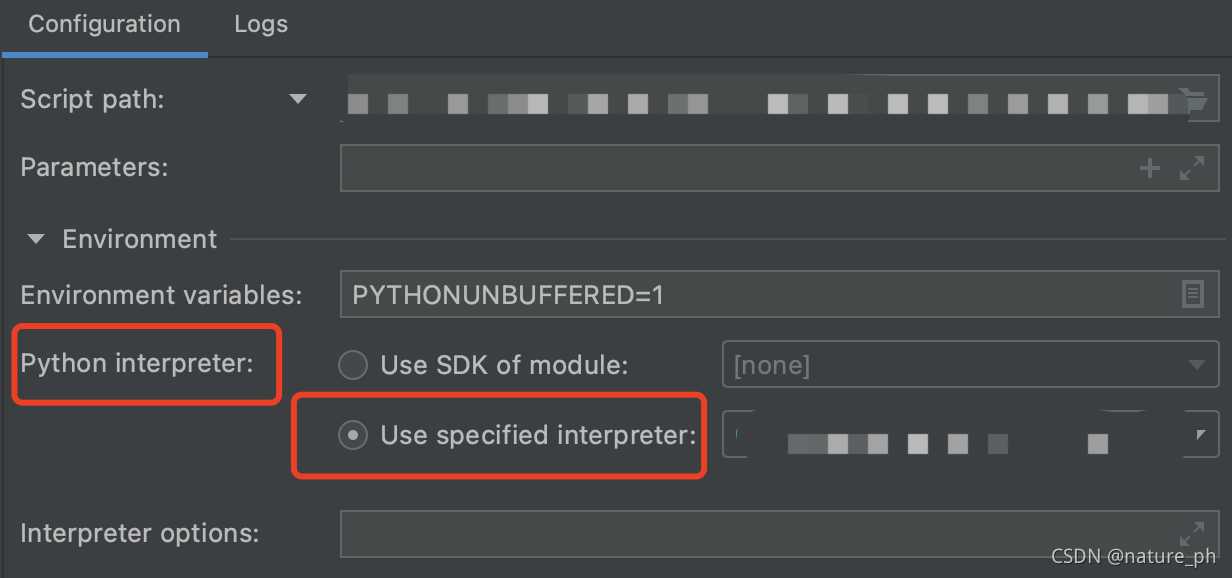
Task: Switch to the Logs tab
Action: coord(260,24)
